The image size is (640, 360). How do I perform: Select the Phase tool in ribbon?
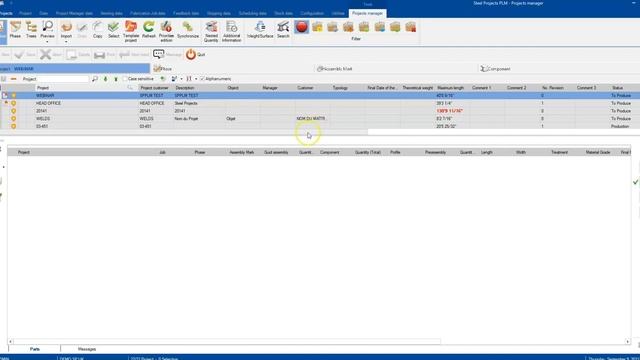point(15,30)
